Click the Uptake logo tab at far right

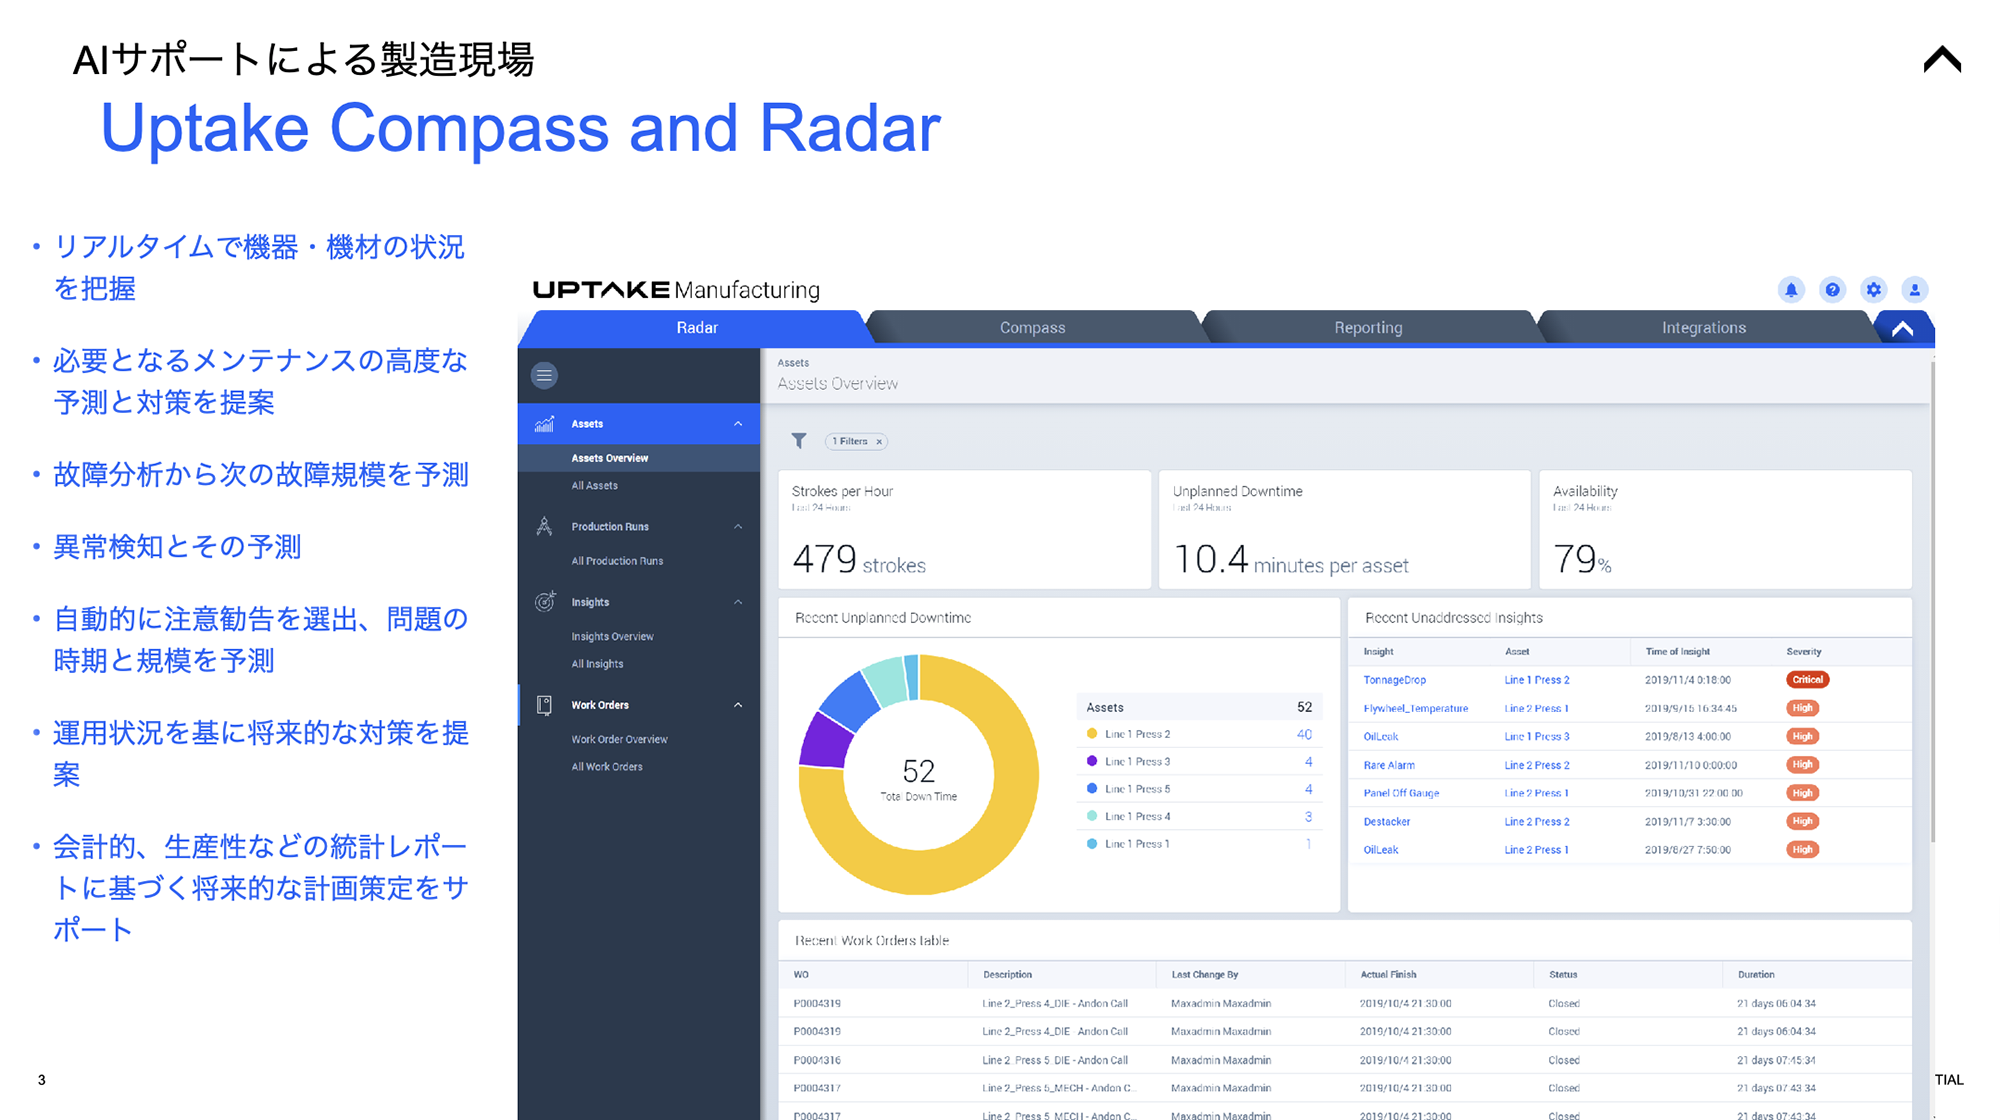click(1903, 328)
